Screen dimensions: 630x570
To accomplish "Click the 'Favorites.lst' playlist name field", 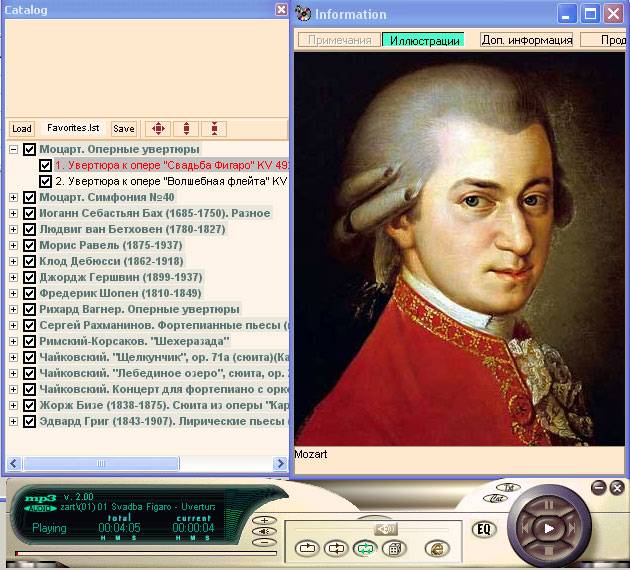I will point(73,128).
